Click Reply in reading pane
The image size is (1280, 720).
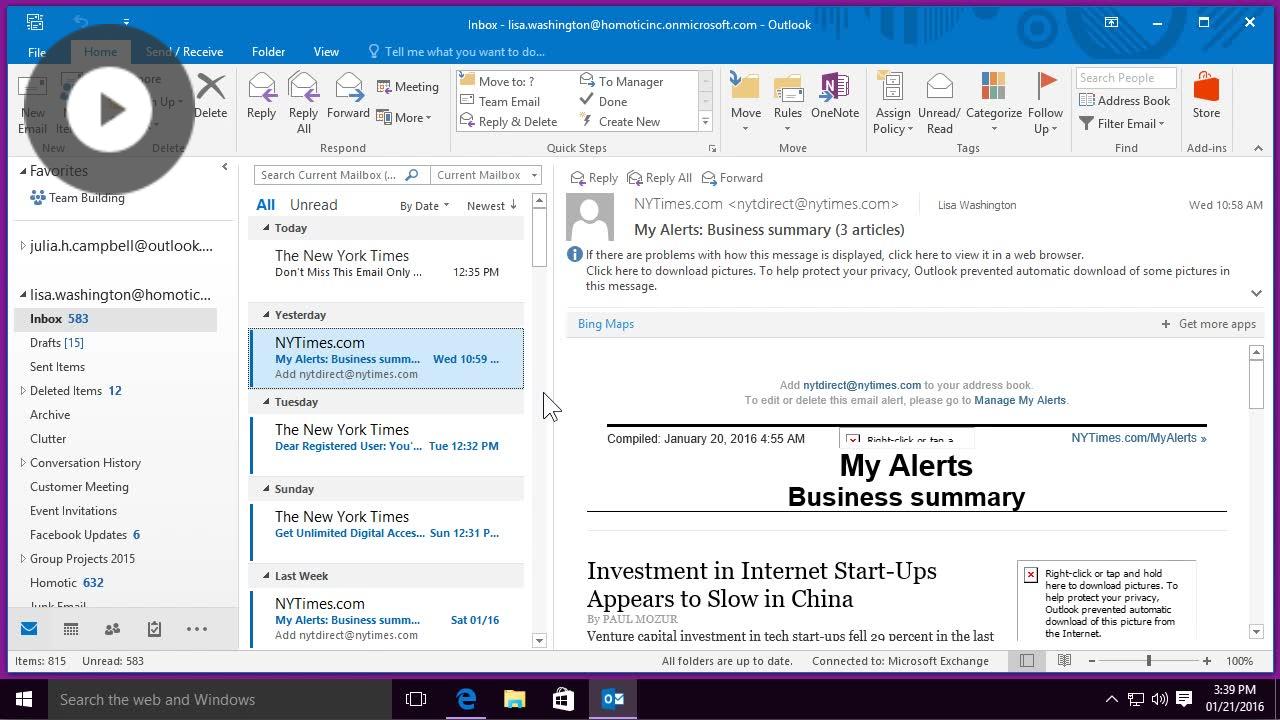(594, 178)
